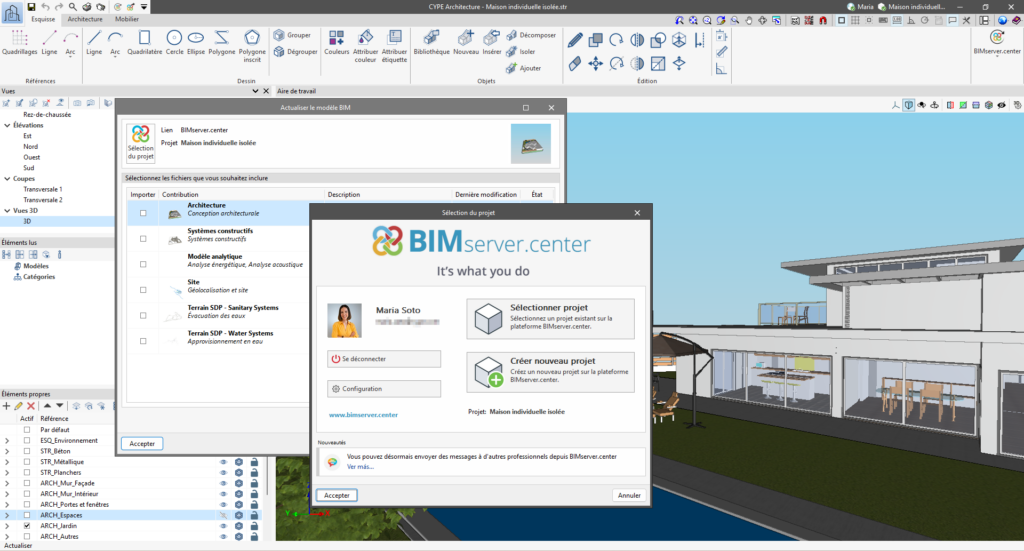This screenshot has width=1024, height=551.
Task: Click the project thumbnail in BIM dialog
Action: click(531, 144)
